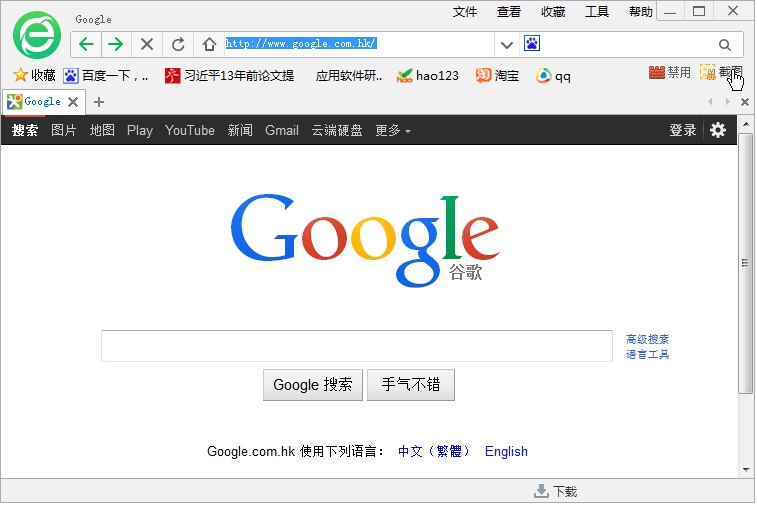Click the 下载 download status bar button
This screenshot has width=757, height=505.
(x=556, y=491)
